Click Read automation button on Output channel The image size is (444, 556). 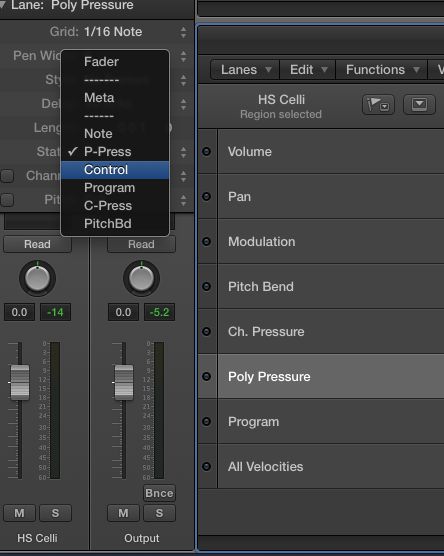point(141,244)
